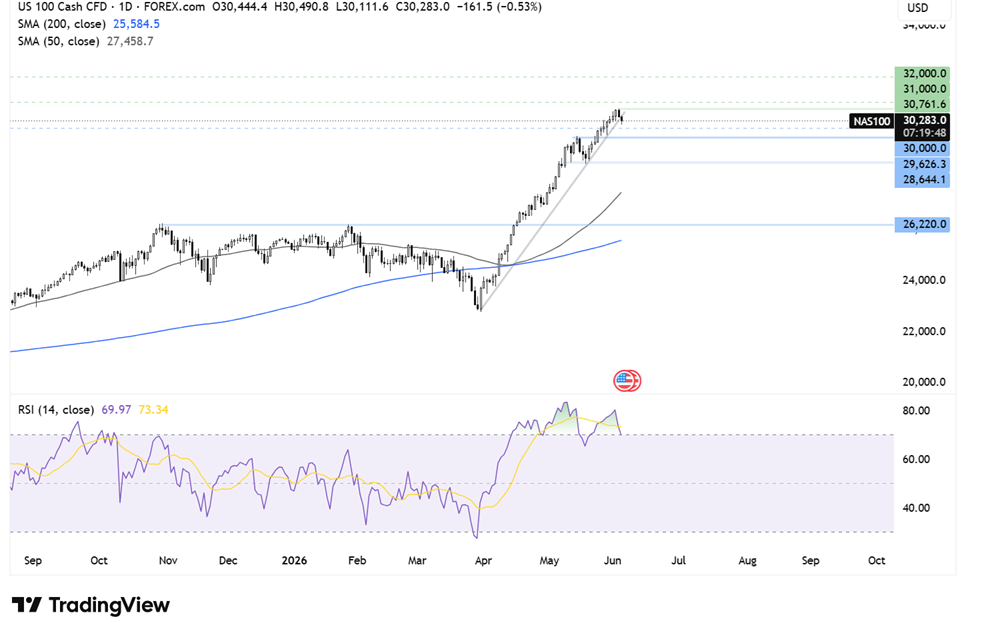Click the 28,644.1 support level label

922,180
